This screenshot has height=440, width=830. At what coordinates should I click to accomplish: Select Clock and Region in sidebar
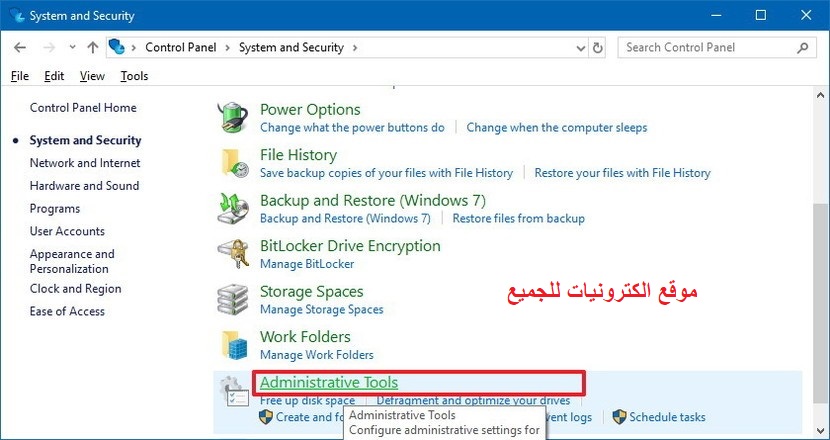pos(75,289)
